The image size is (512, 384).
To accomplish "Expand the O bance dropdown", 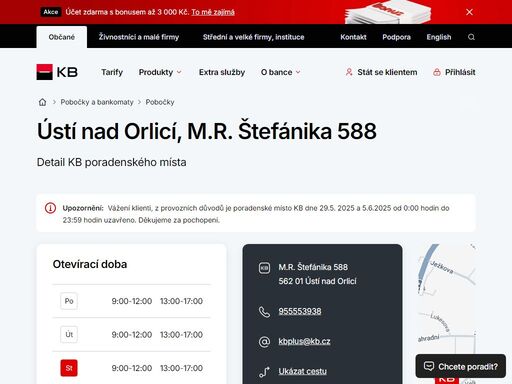I will (x=280, y=72).
